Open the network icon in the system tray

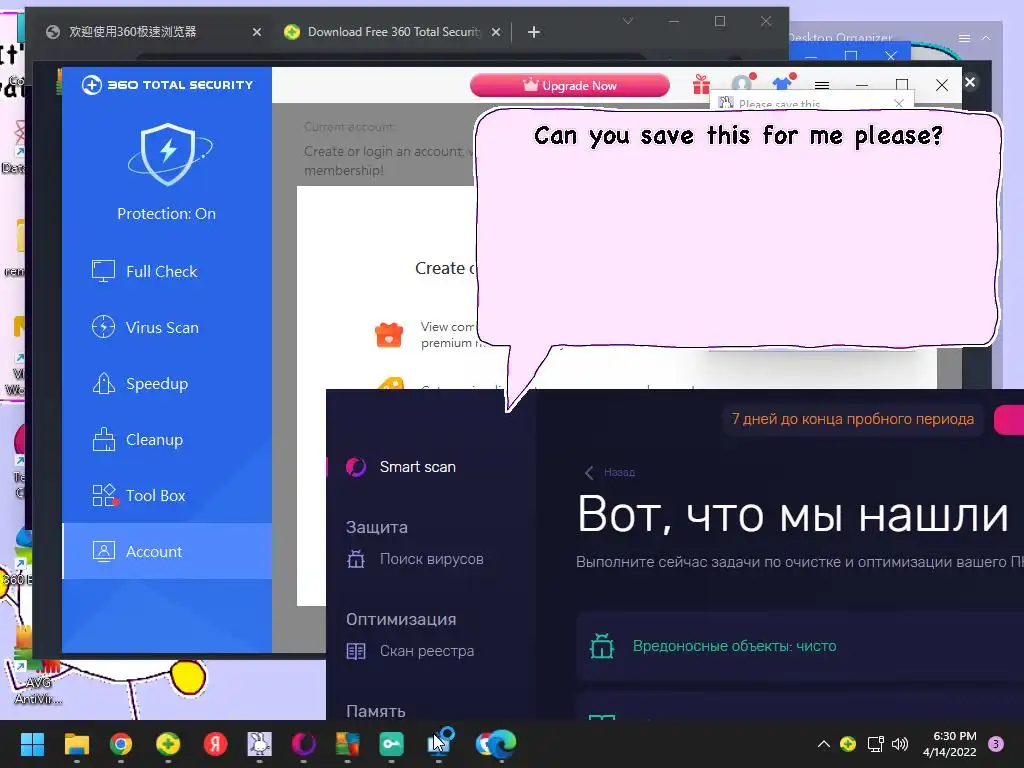[875, 744]
